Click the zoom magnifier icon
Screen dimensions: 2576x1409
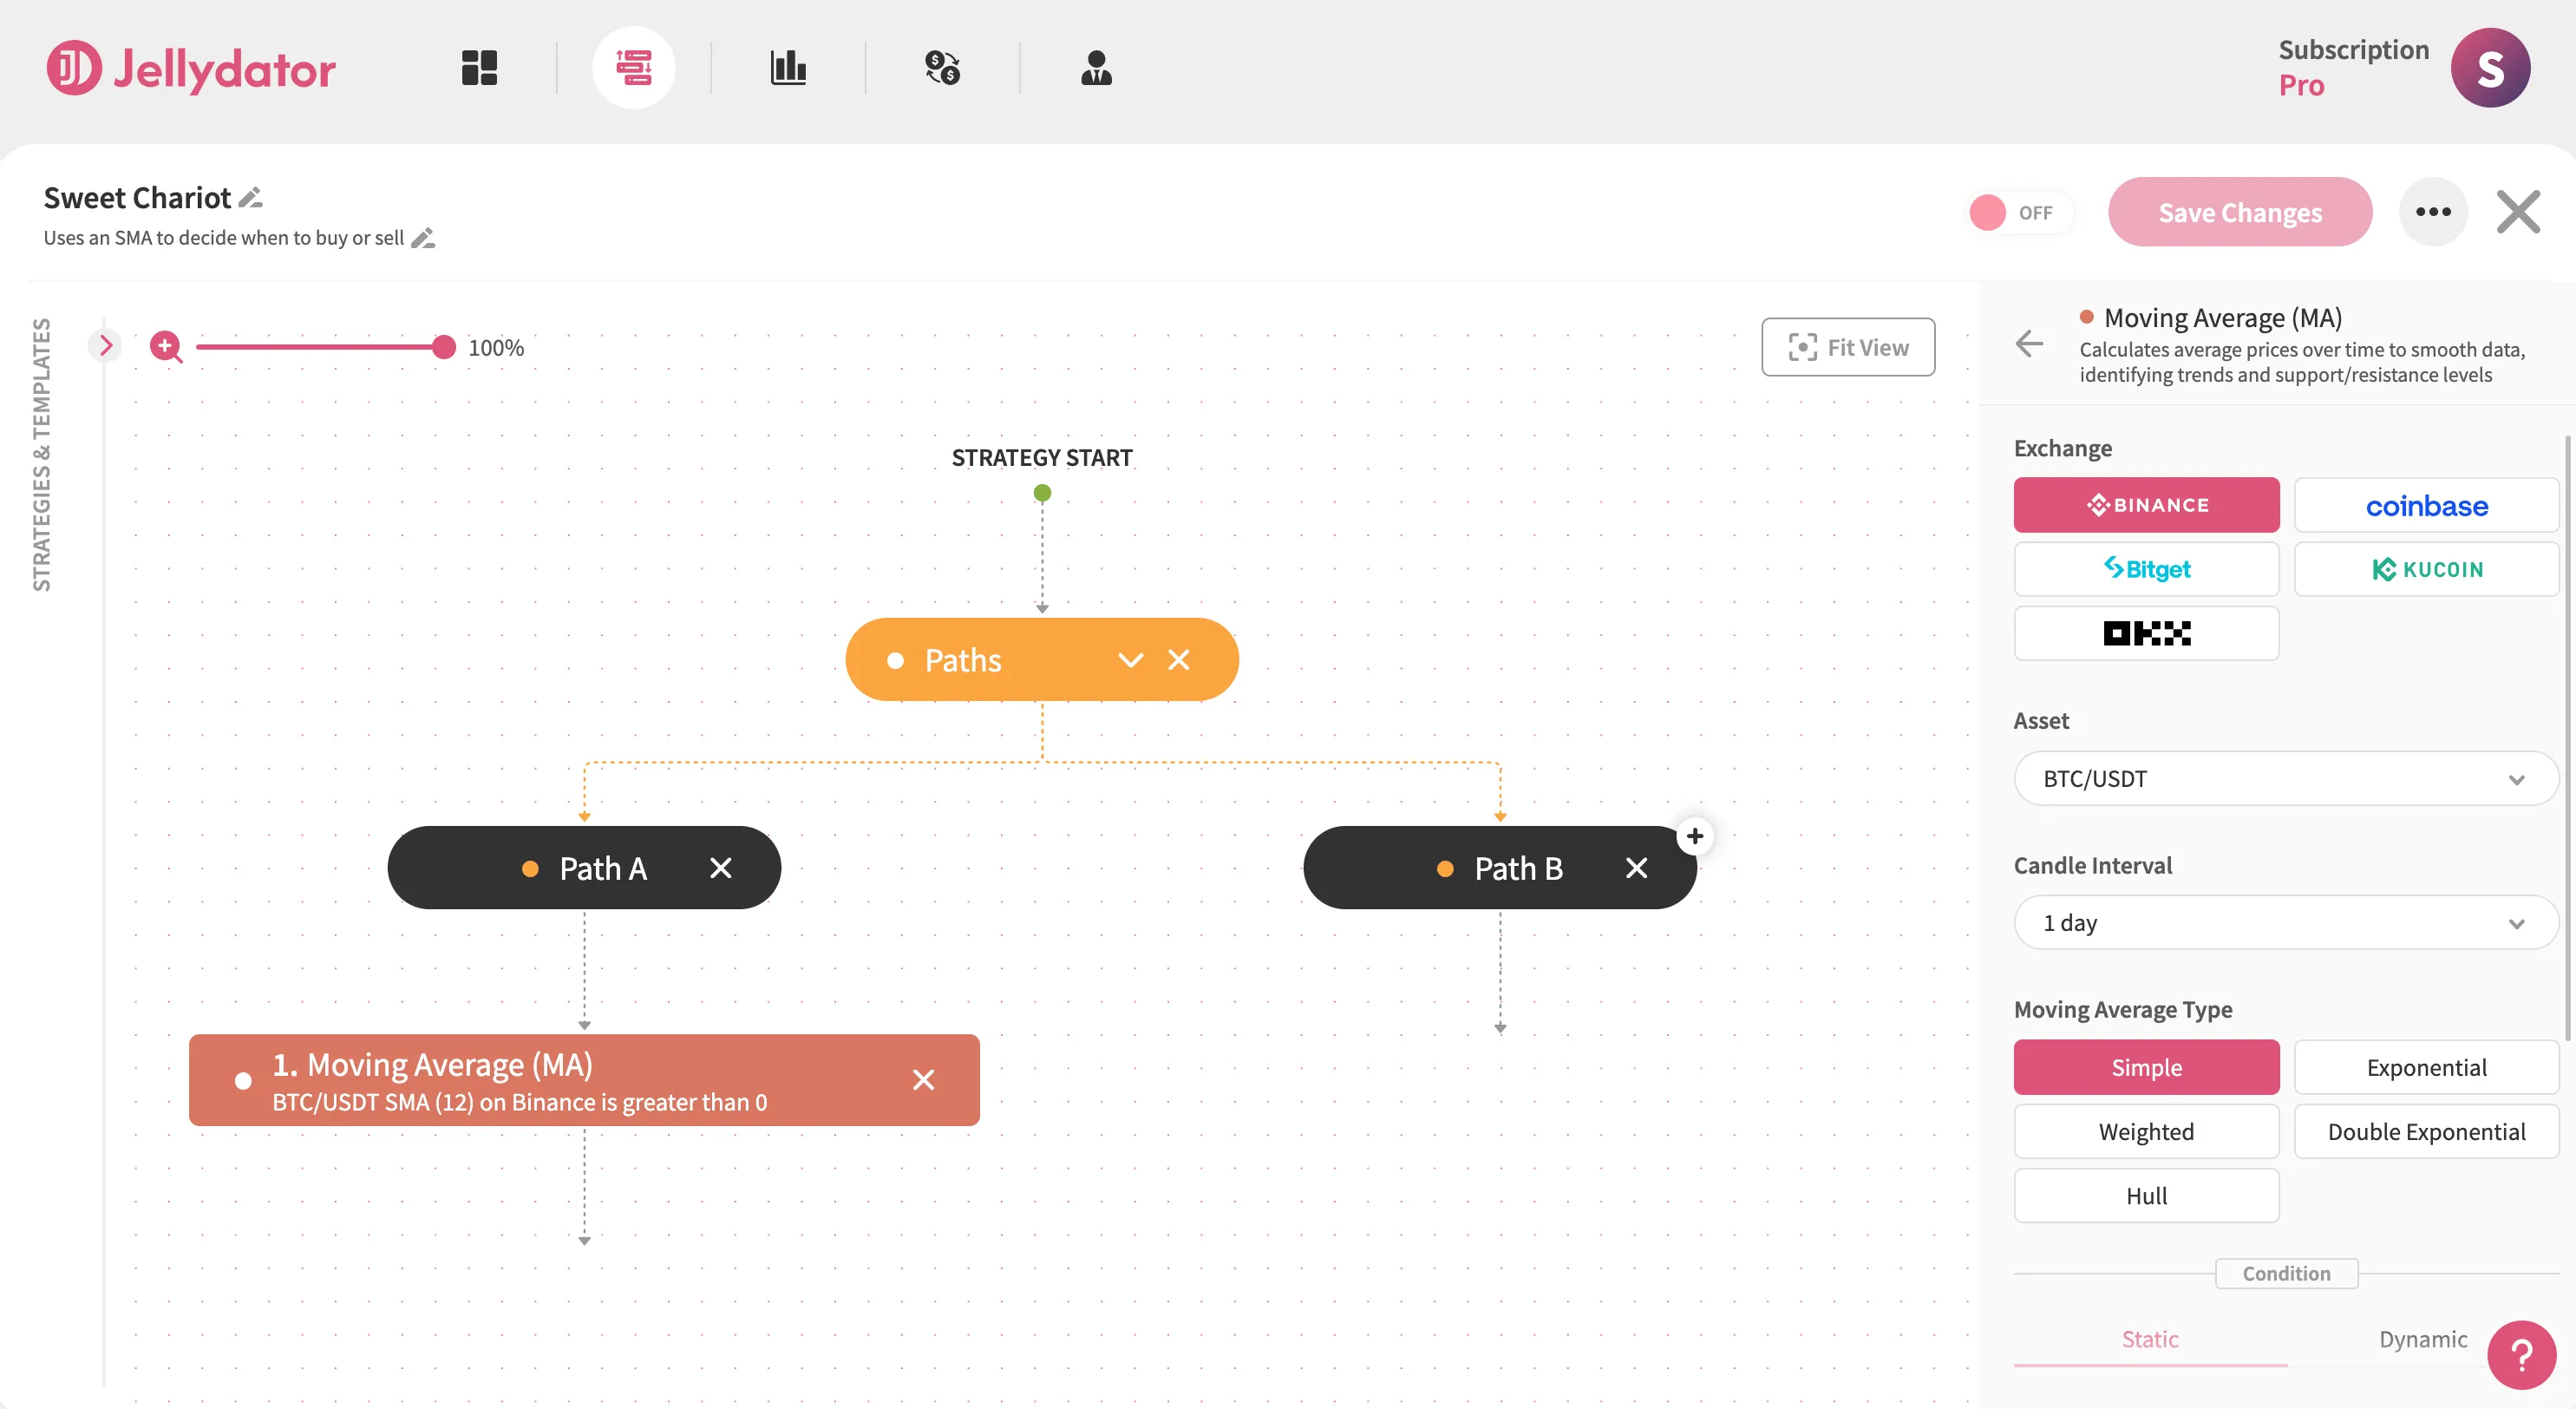click(x=165, y=347)
